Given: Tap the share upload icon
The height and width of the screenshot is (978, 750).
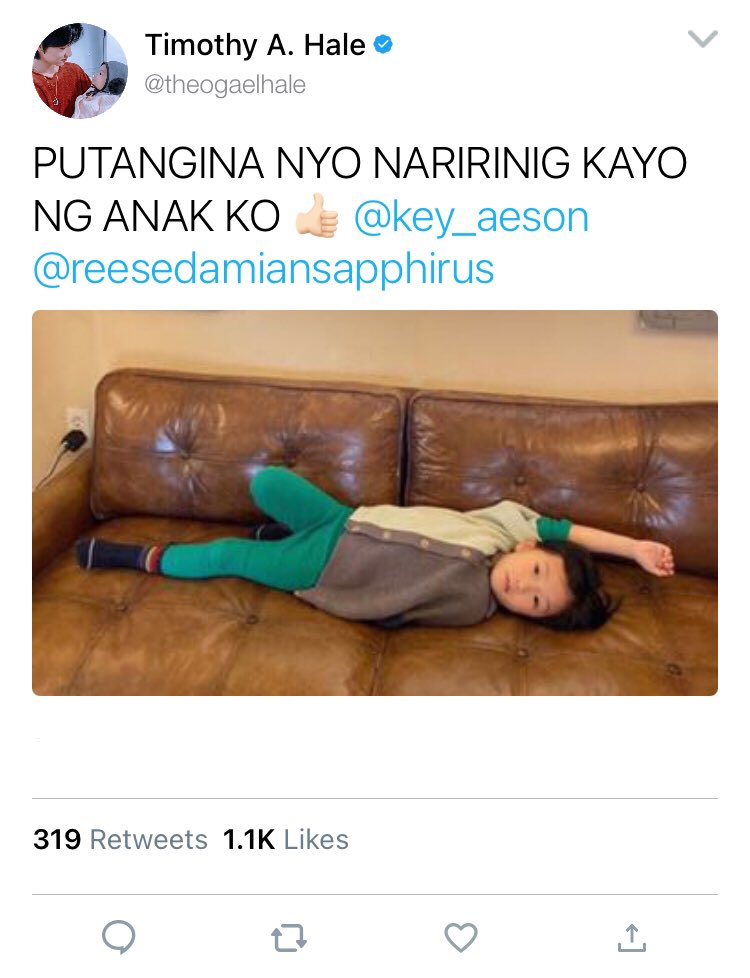Looking at the screenshot, I should pos(631,937).
